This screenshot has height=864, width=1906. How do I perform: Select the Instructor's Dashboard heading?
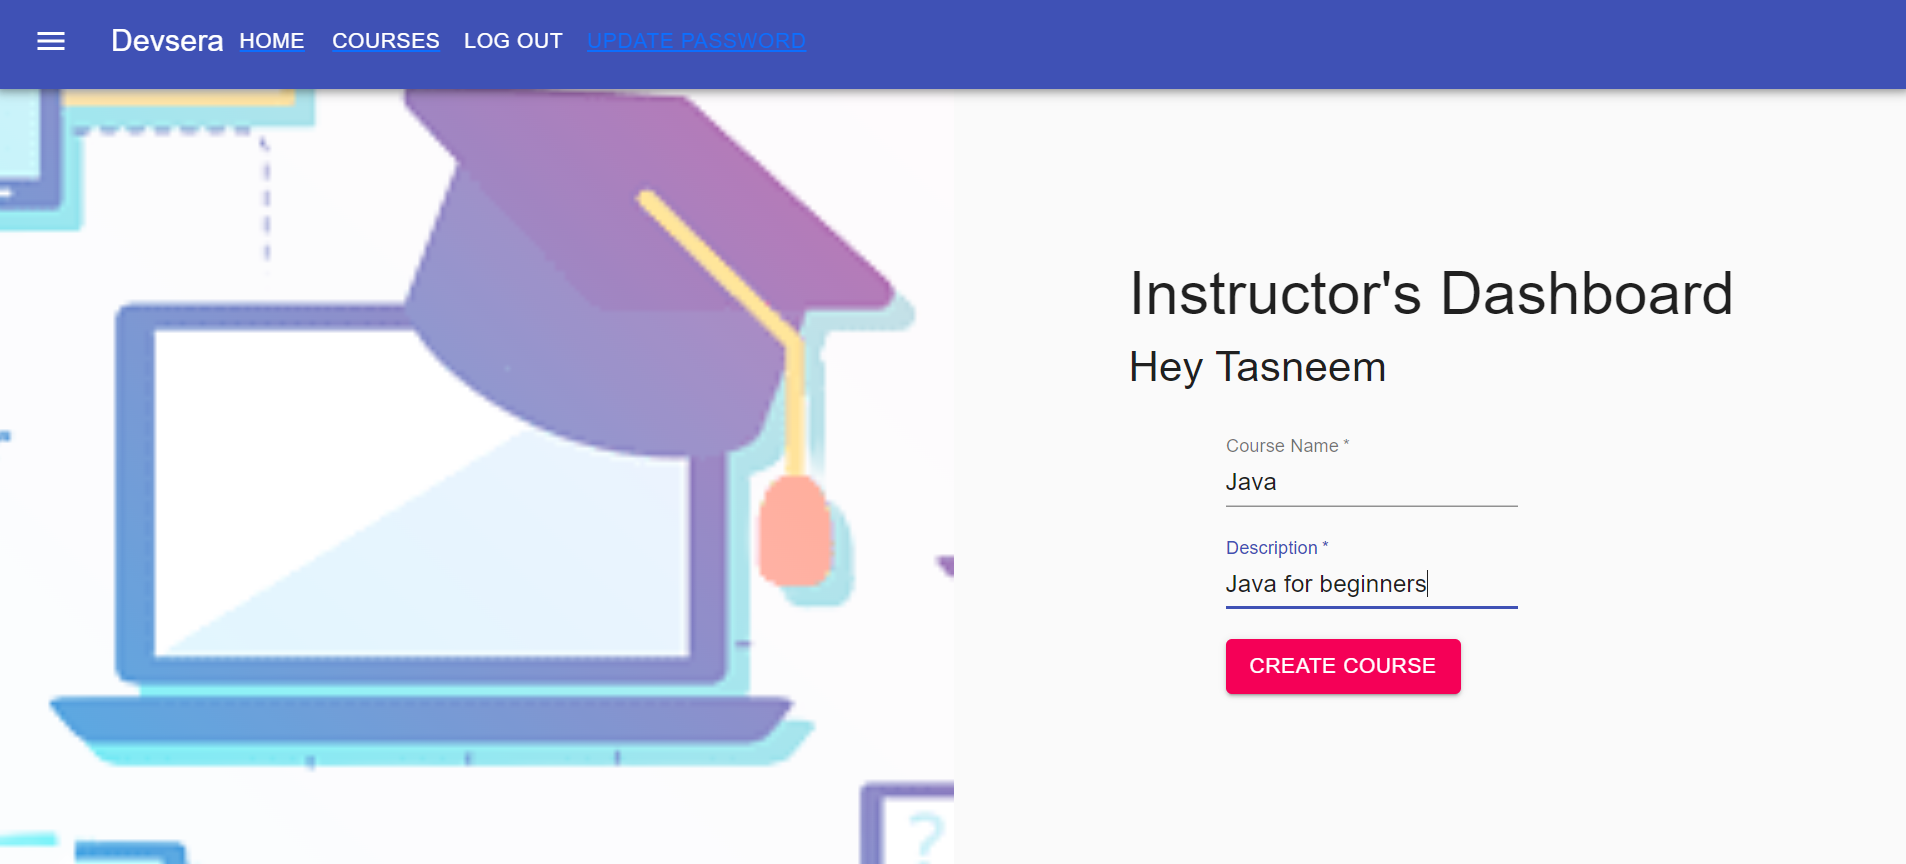tap(1431, 294)
